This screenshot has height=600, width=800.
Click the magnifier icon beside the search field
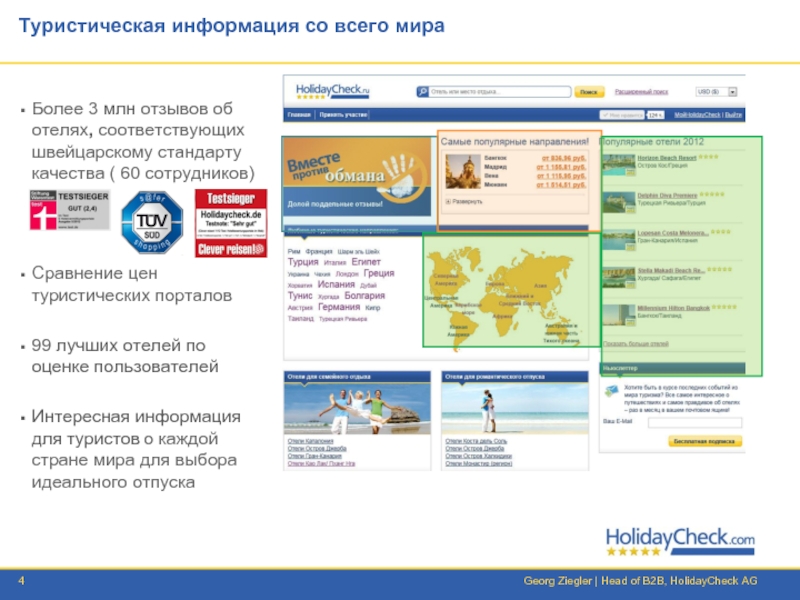[422, 92]
